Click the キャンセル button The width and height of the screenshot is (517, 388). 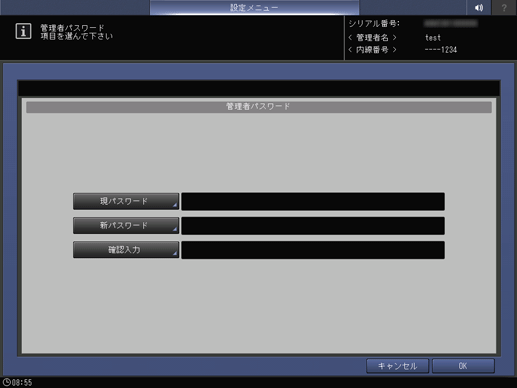pyautogui.click(x=397, y=366)
